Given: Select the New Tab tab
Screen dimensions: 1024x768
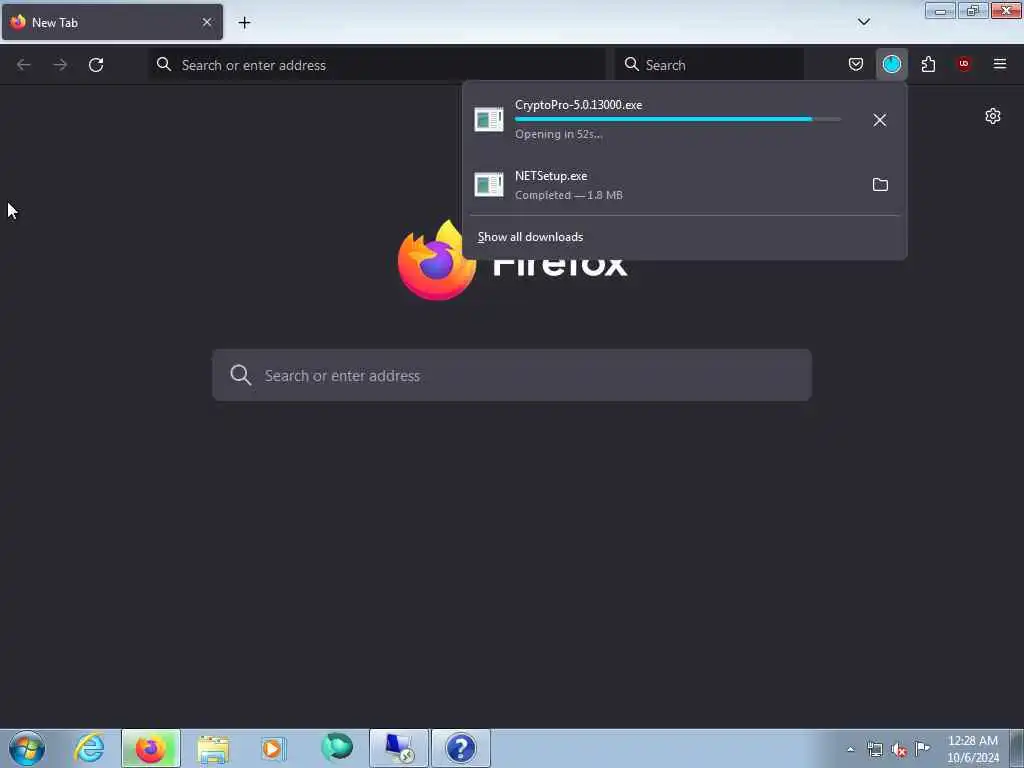Looking at the screenshot, I should tap(112, 22).
